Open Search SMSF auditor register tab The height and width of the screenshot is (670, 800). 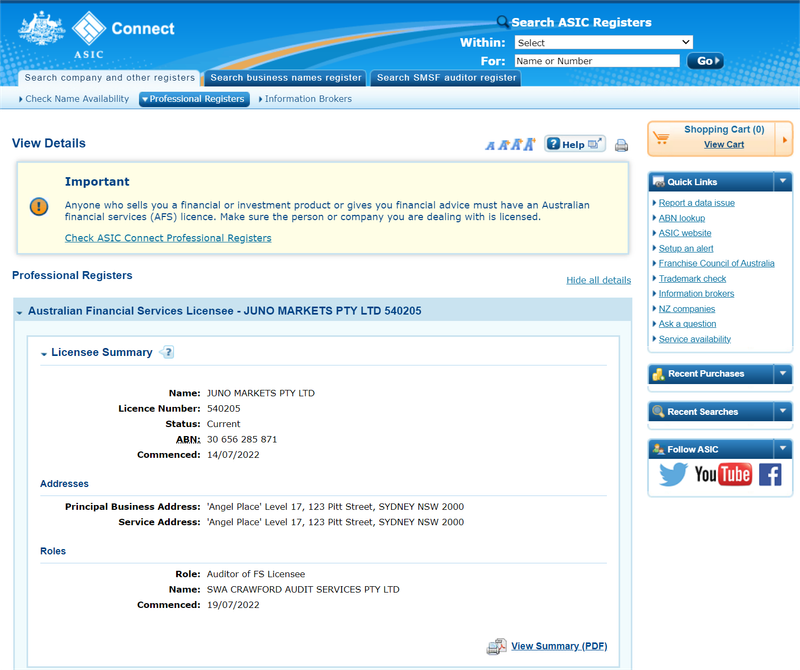pyautogui.click(x=446, y=78)
